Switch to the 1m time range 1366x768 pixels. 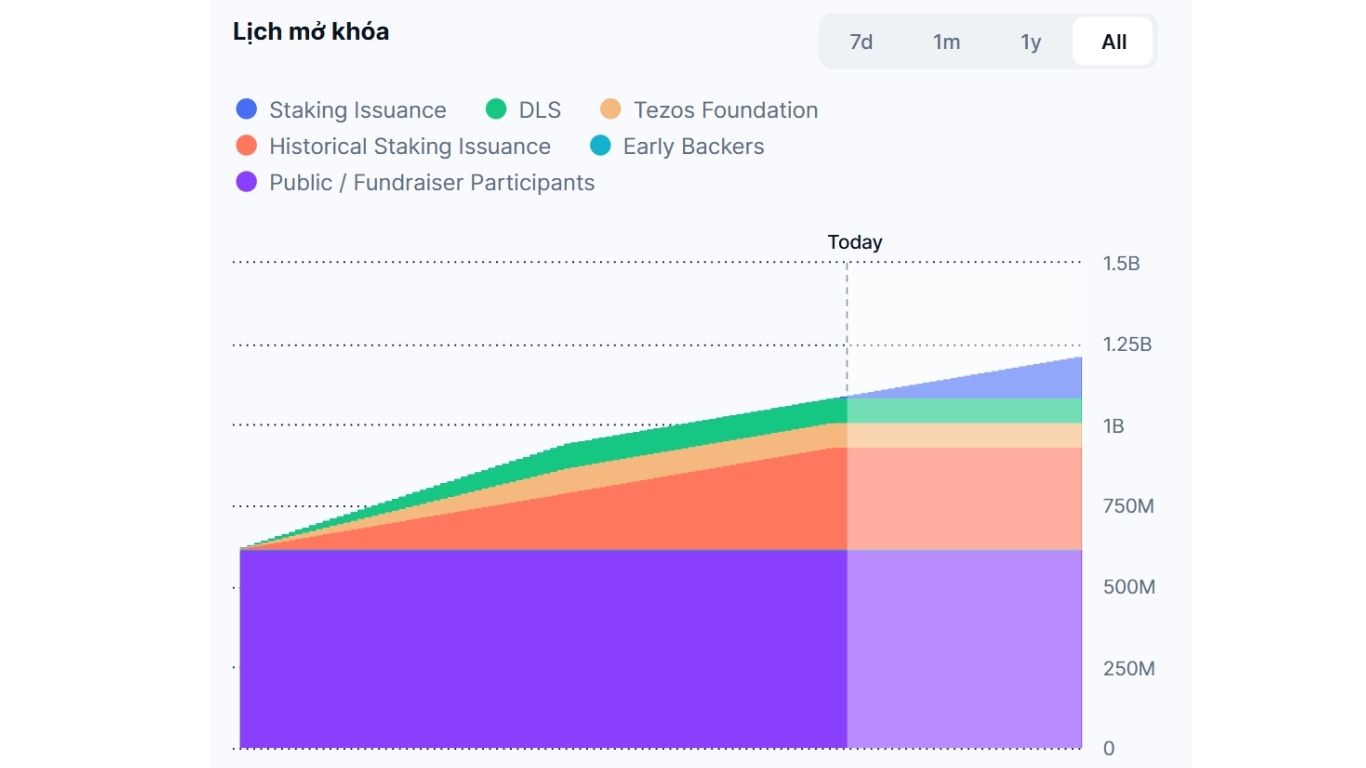coord(946,42)
